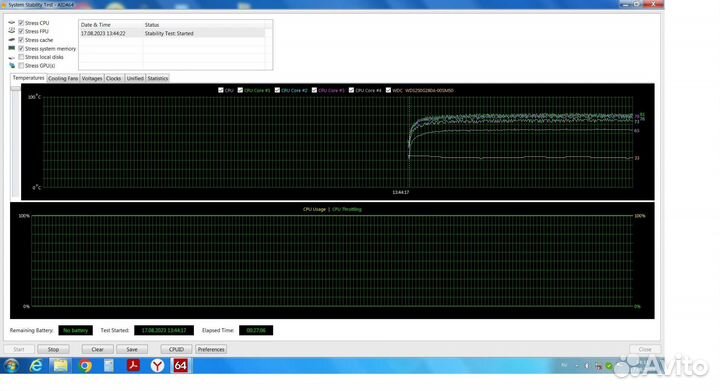This screenshot has height=391, width=720.
Task: Open the Preferences button
Action: [x=211, y=349]
